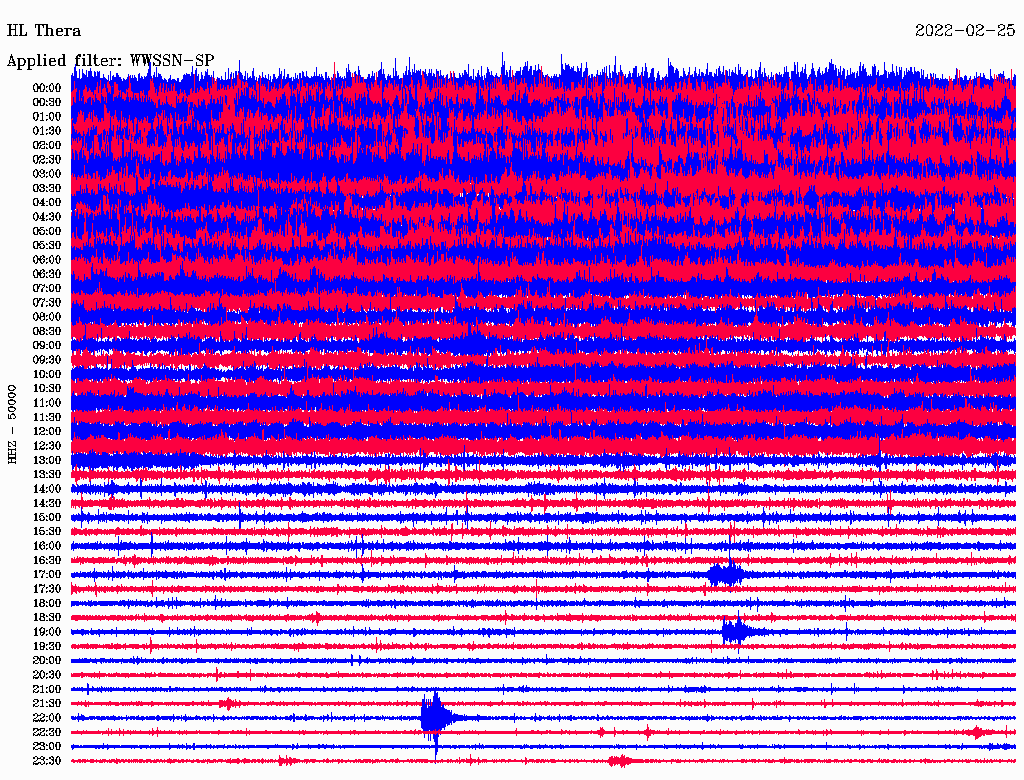The height and width of the screenshot is (780, 1024).
Task: Select the 22:00 time label
Action: pyautogui.click(x=47, y=718)
